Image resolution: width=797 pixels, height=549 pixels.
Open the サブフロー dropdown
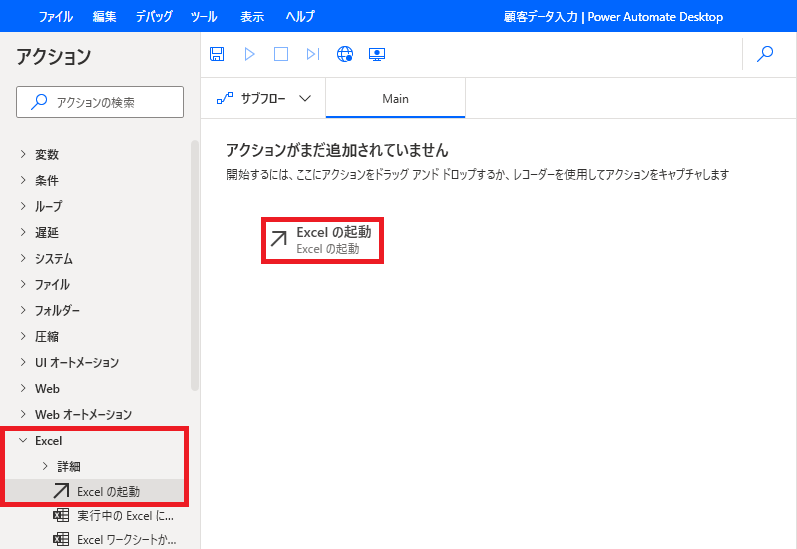[x=263, y=98]
